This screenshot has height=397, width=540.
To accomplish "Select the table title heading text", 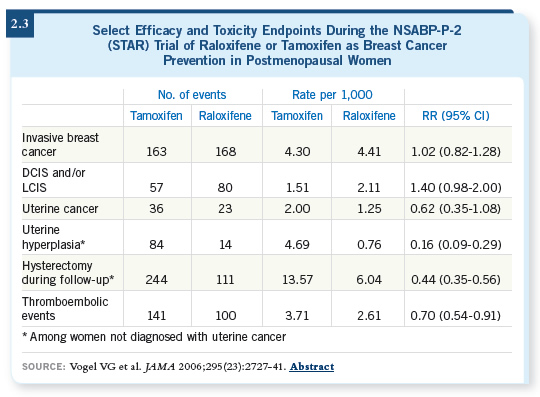I will [277, 45].
